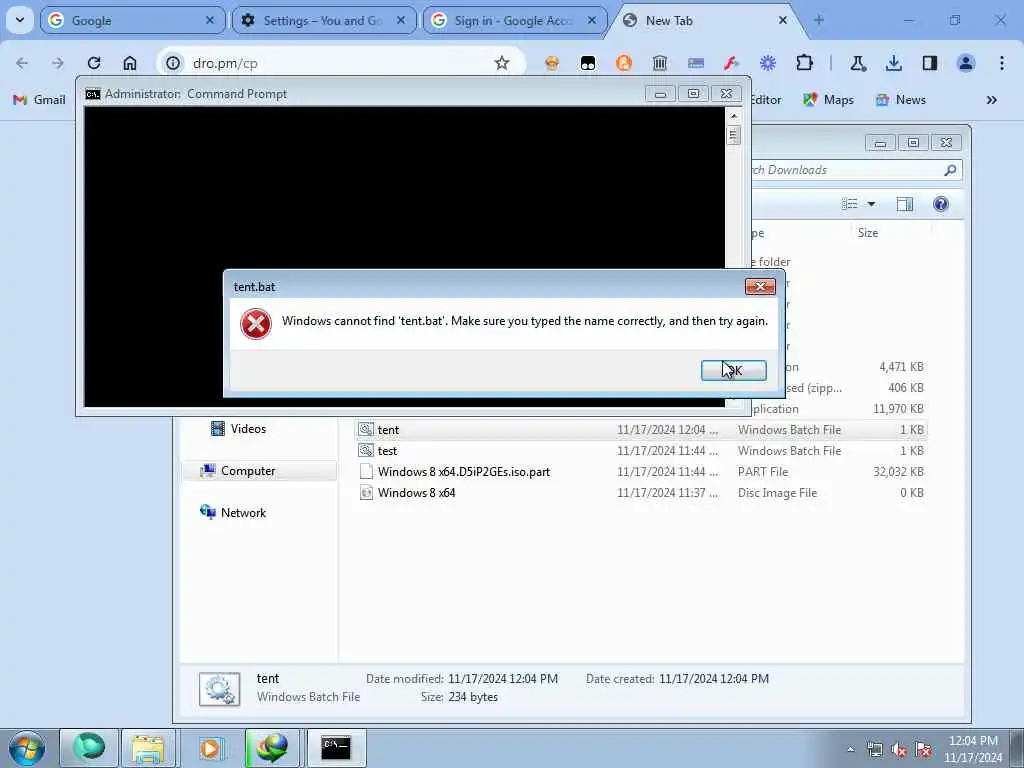This screenshot has height=768, width=1024.
Task: Open Network in the navigation pane
Action: 233,513
